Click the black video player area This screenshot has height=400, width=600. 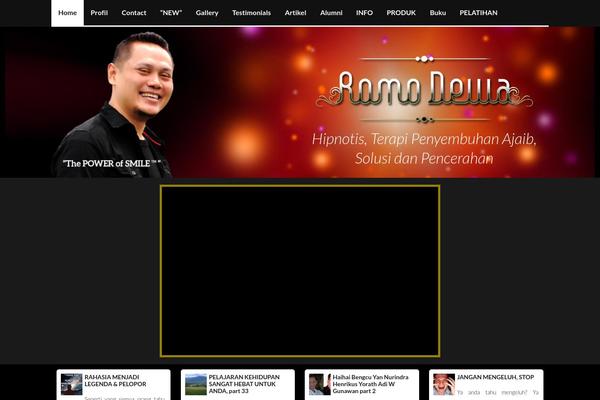(300, 271)
